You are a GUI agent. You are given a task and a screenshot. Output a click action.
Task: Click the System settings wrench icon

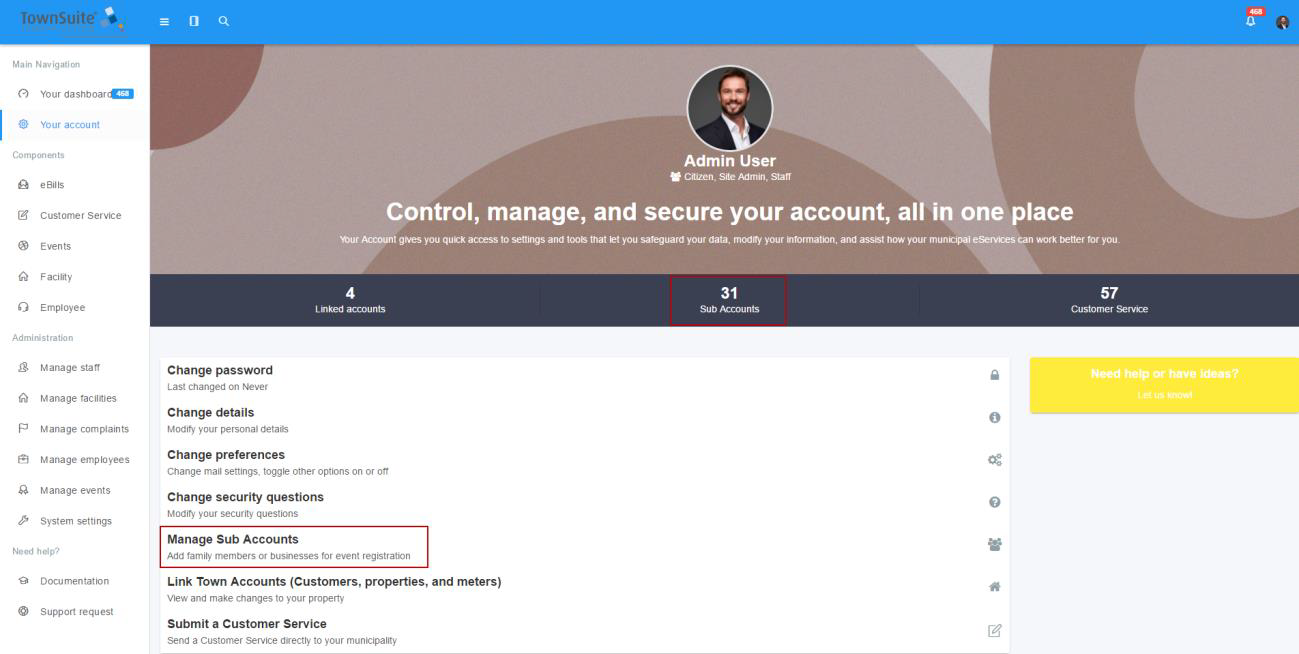click(23, 521)
